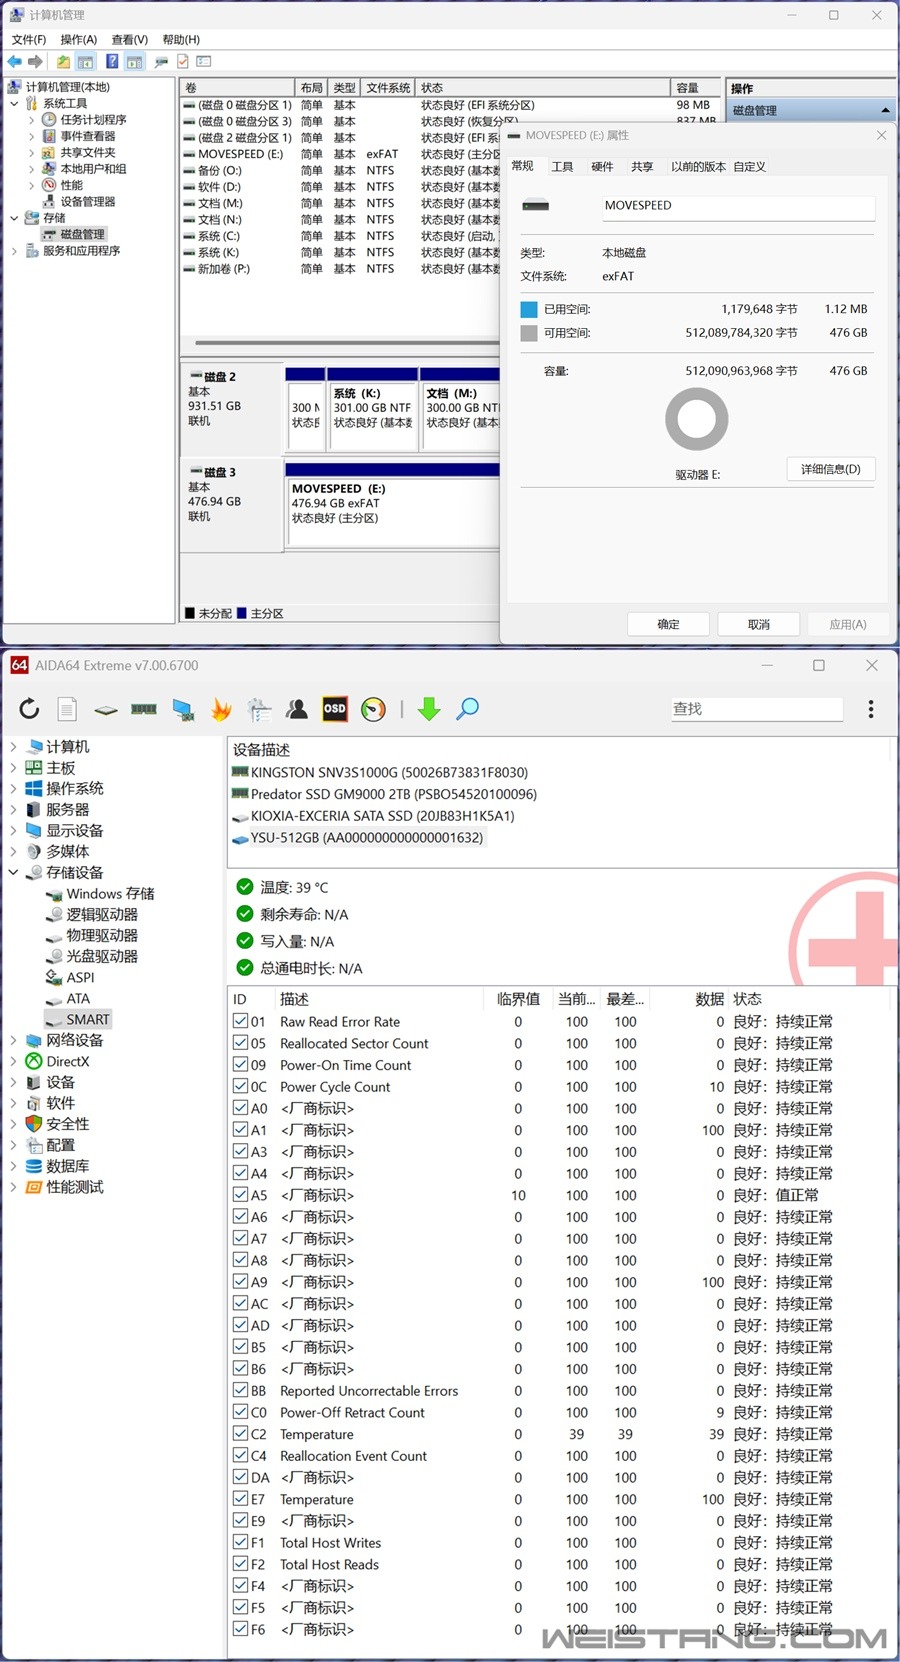Image resolution: width=900 pixels, height=1662 pixels.
Task: Click the AIDA64 magnifier search icon
Action: (467, 709)
